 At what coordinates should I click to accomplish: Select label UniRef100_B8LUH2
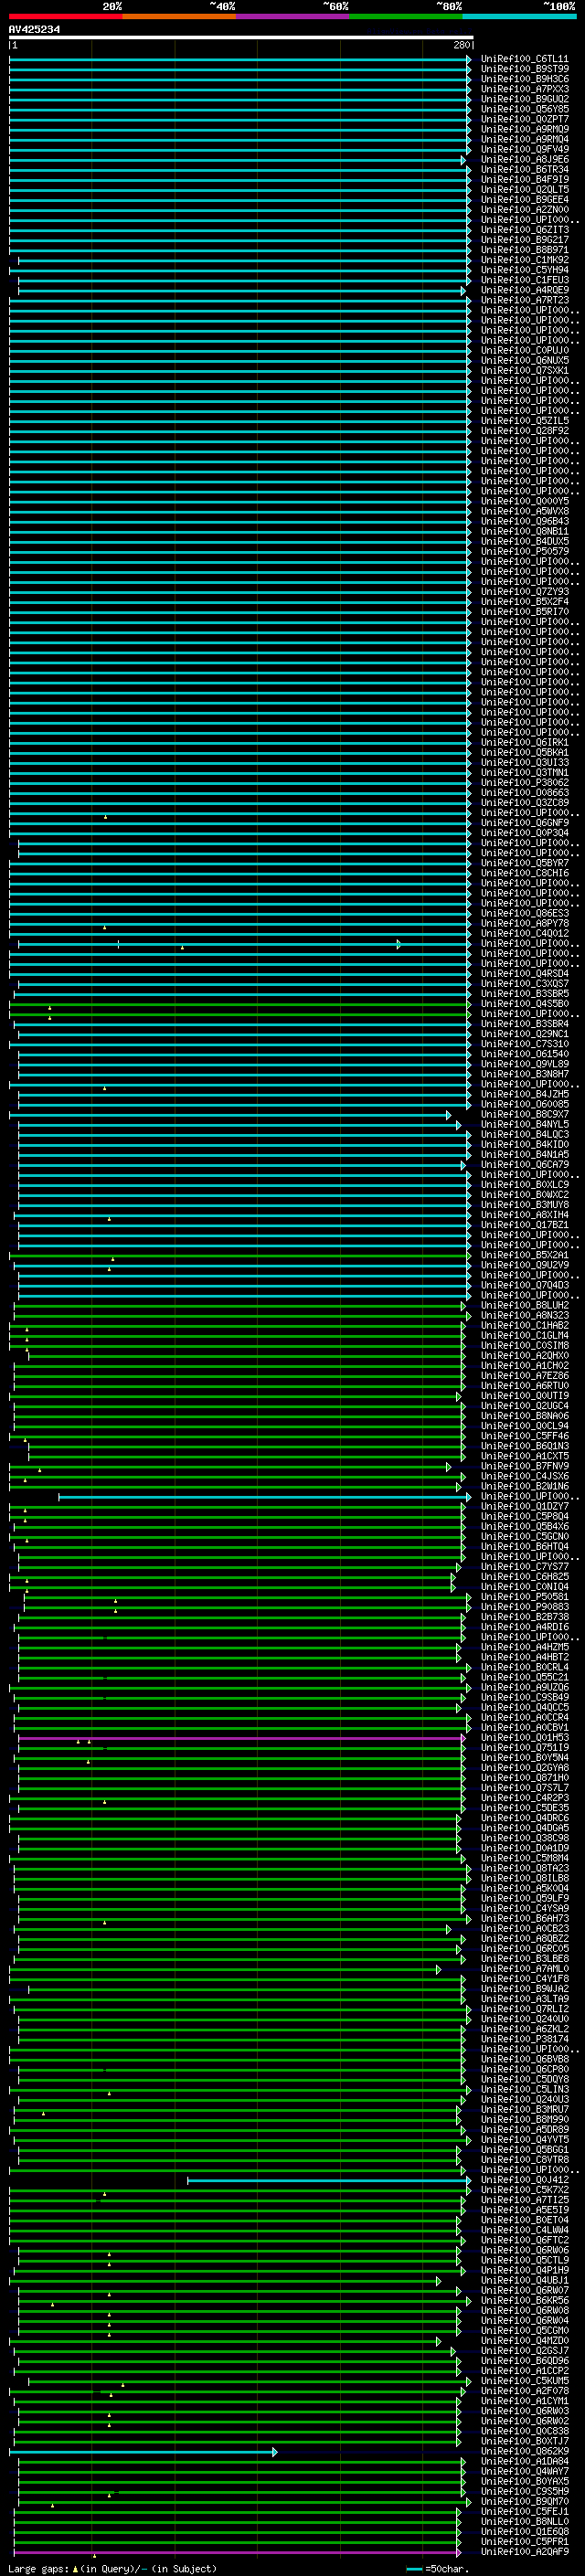[x=525, y=1306]
